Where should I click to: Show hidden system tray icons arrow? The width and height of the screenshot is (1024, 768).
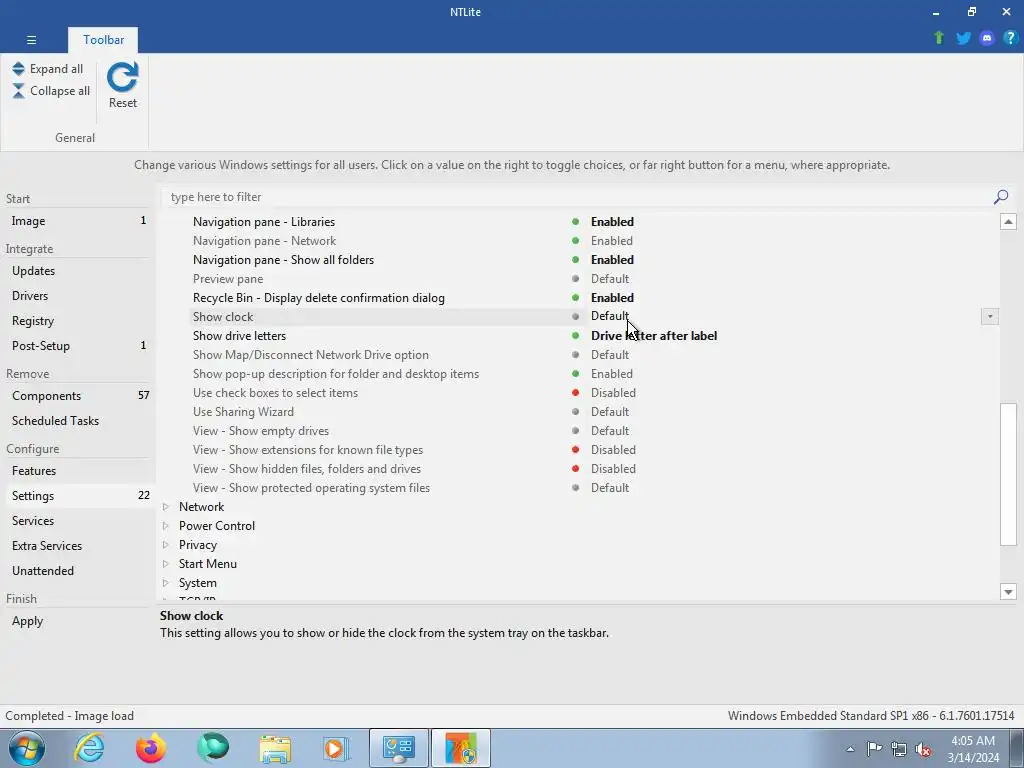pos(850,749)
